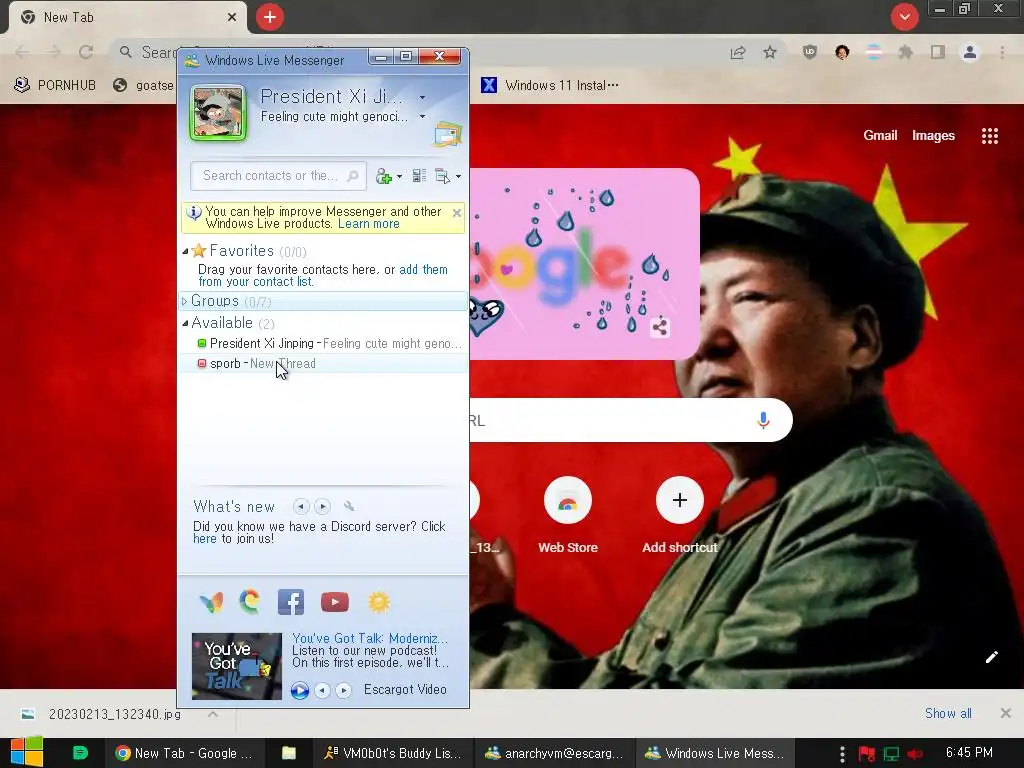Open the 20230213_132340.jpg download options arrow
This screenshot has width=1024, height=768.
click(213, 714)
